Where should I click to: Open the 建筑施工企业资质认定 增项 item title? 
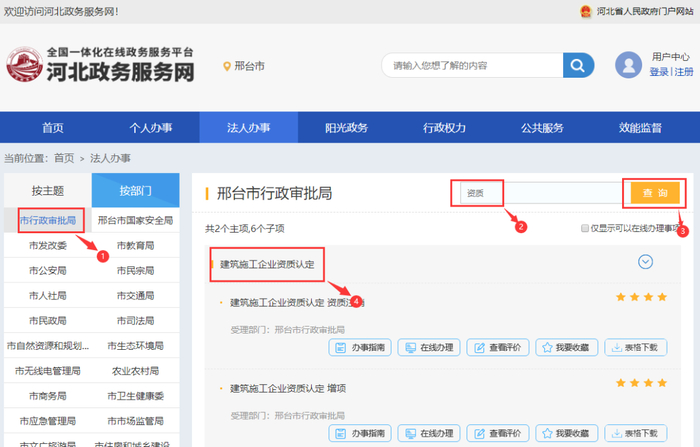288,388
